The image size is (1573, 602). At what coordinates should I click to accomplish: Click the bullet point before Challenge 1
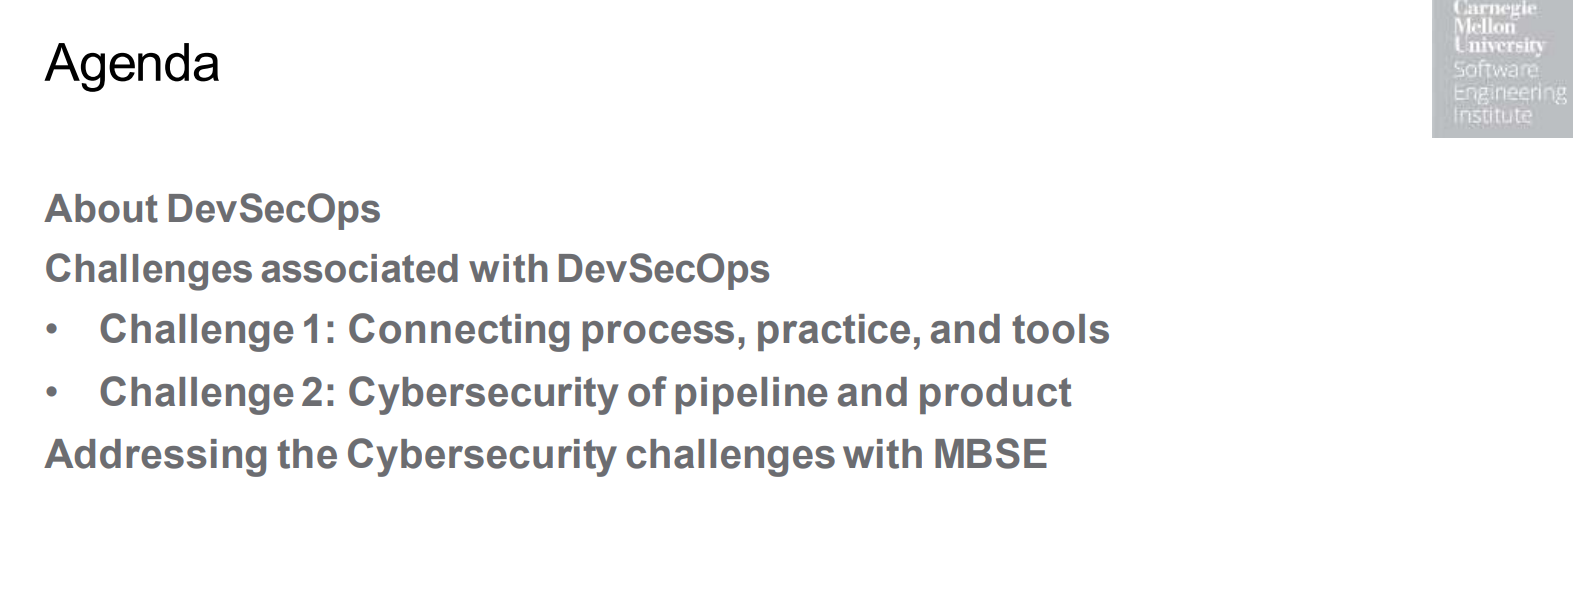[x=52, y=331]
